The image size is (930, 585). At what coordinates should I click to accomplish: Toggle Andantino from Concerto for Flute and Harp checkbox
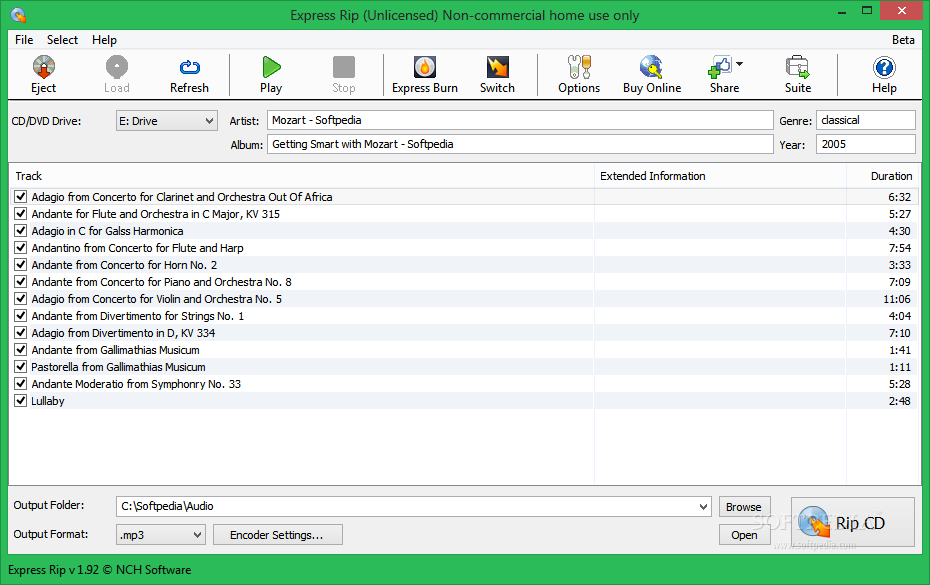point(21,247)
